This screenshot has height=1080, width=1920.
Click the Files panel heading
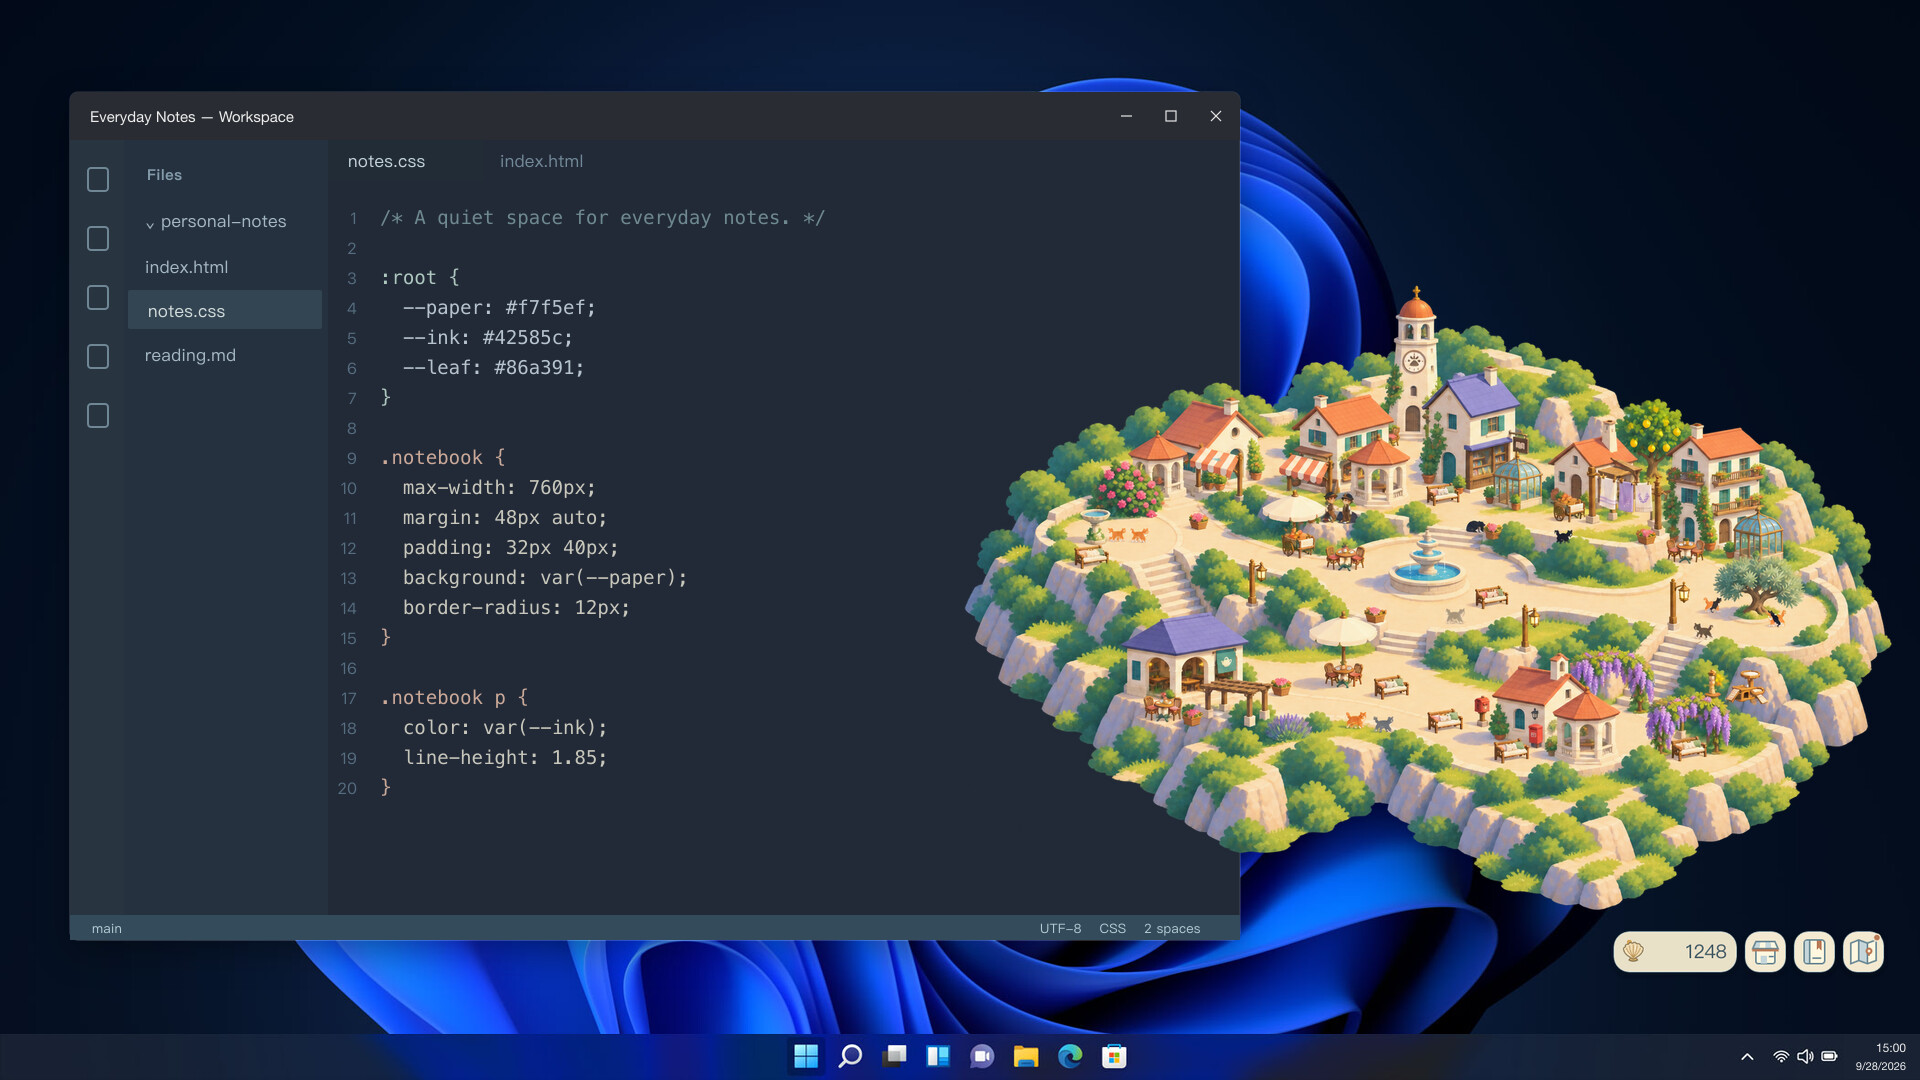coord(164,175)
